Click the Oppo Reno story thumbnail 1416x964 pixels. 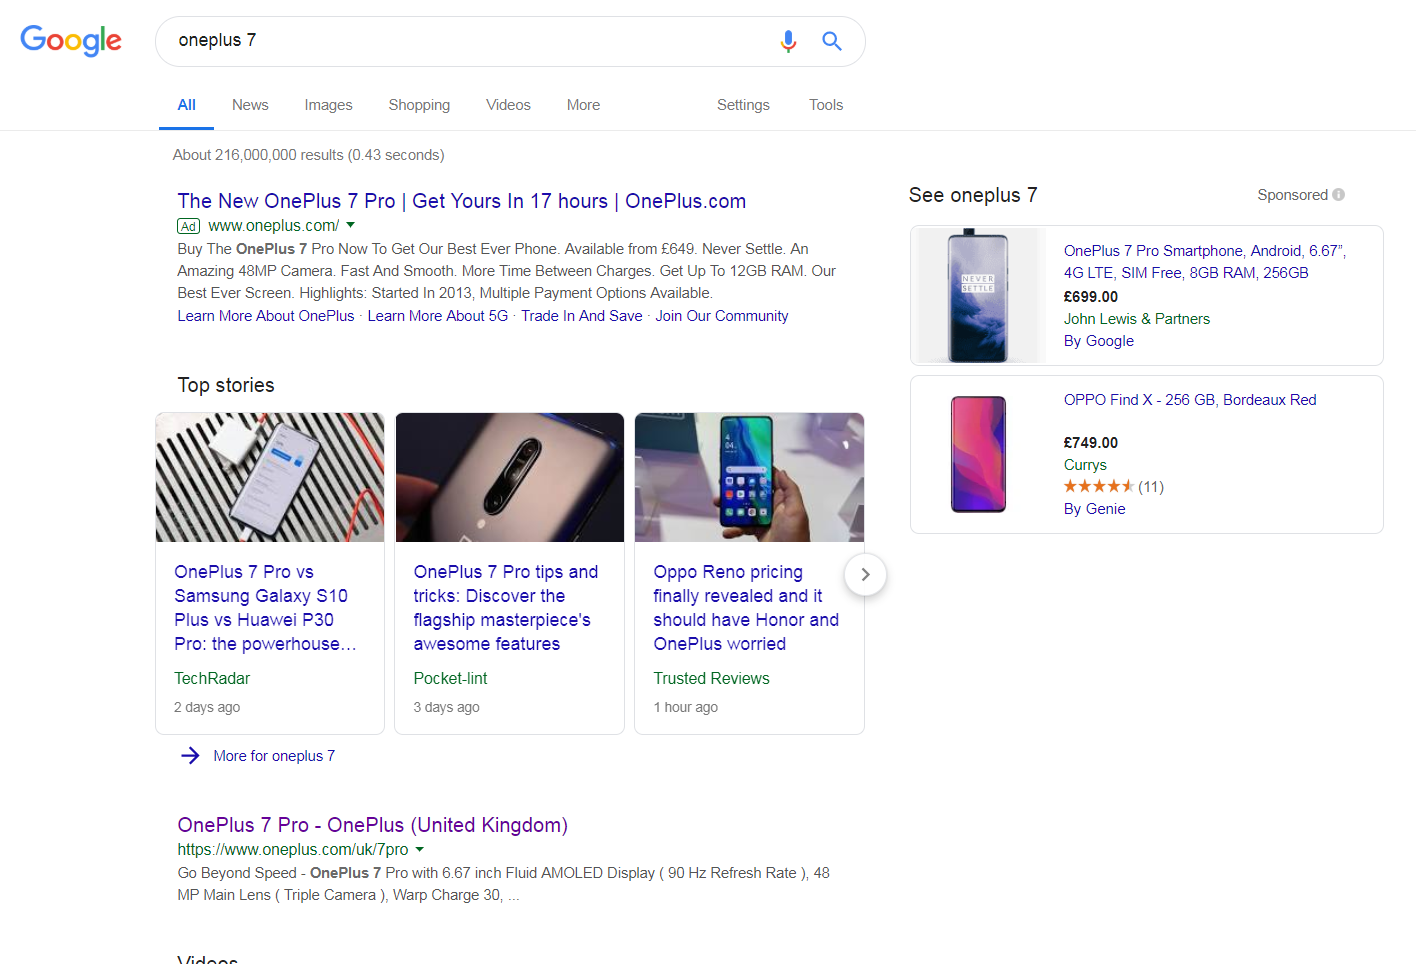(750, 477)
